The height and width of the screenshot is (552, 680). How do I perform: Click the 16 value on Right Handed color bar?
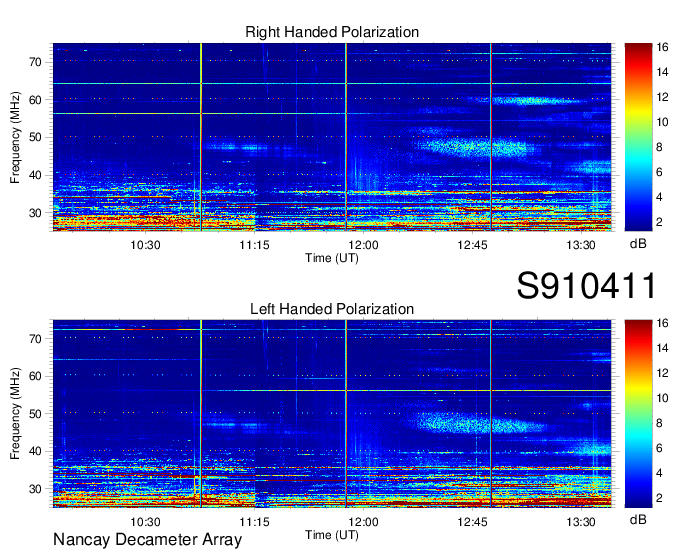click(662, 47)
